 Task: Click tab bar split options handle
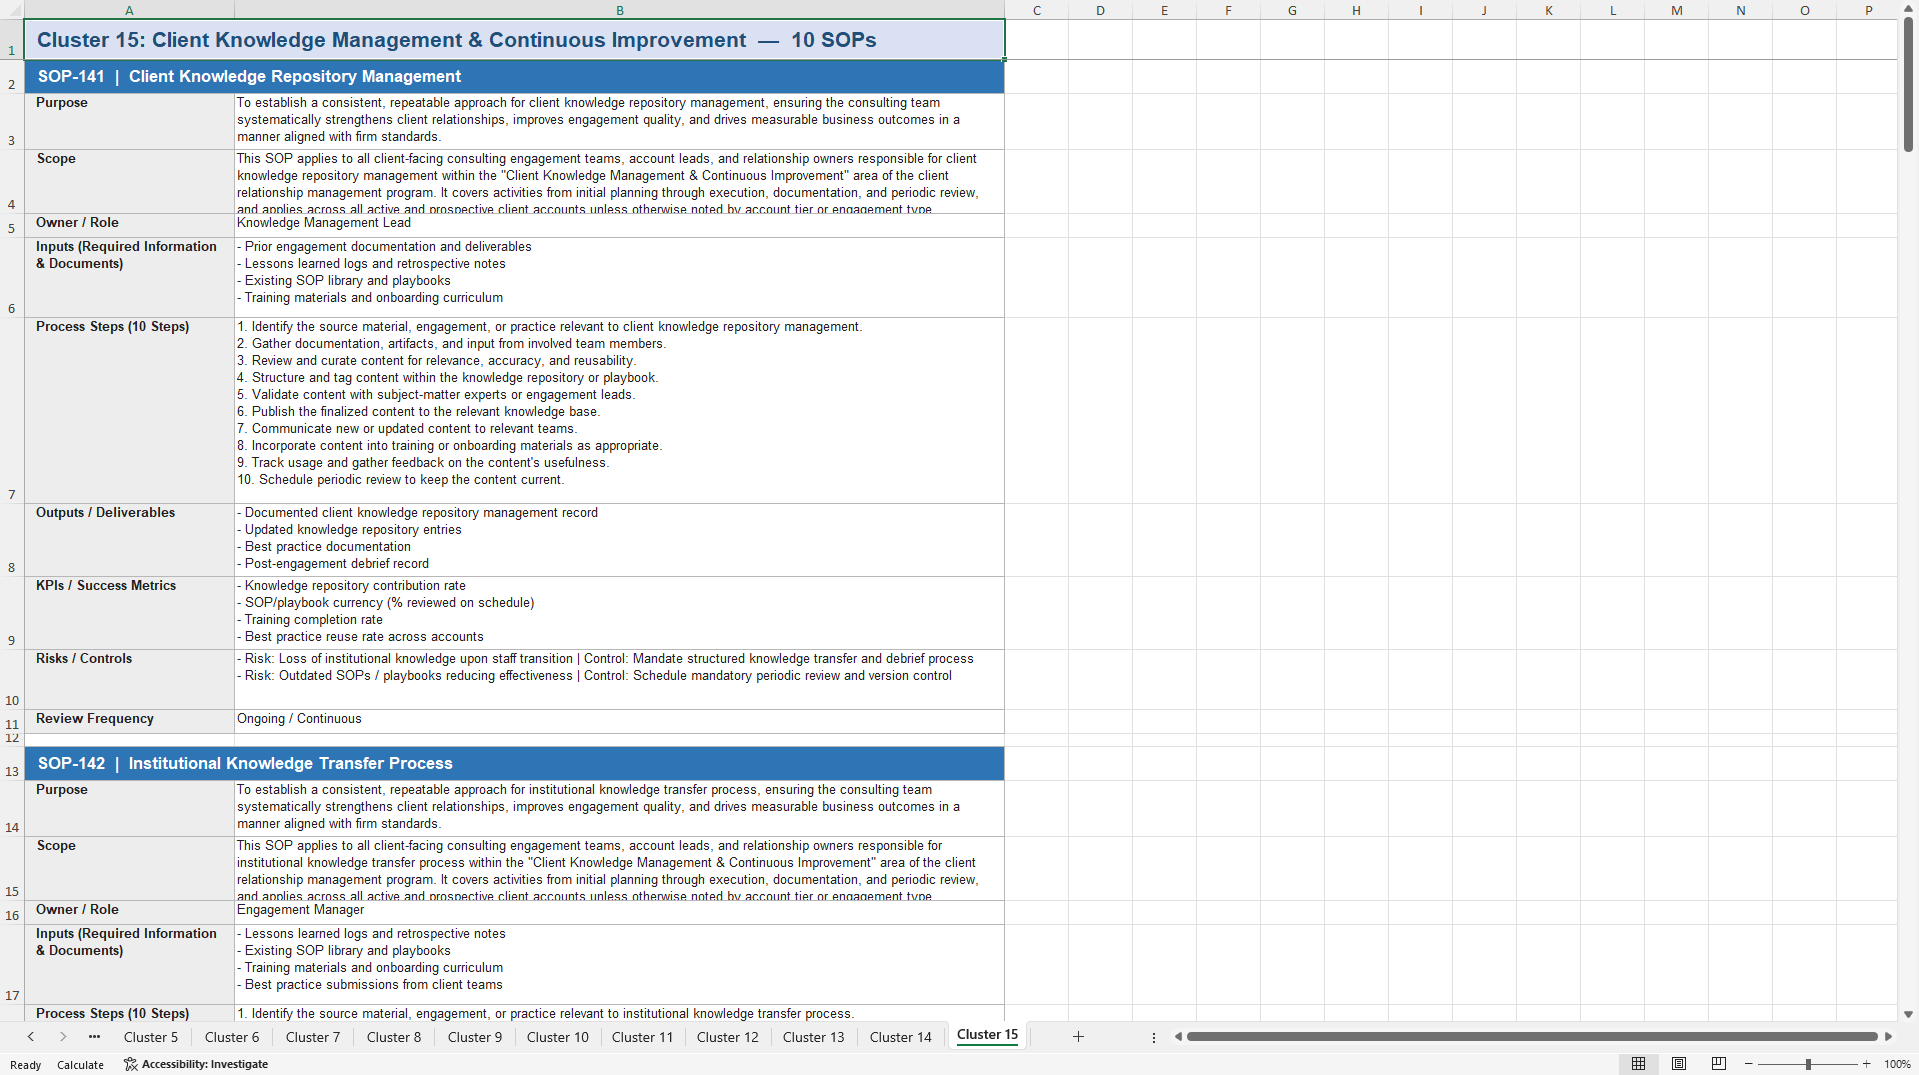click(x=1154, y=1037)
